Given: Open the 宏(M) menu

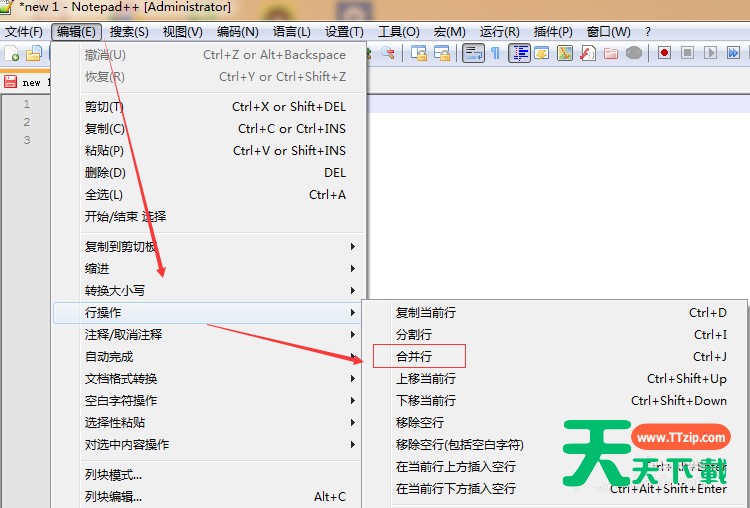Looking at the screenshot, I should (x=449, y=32).
